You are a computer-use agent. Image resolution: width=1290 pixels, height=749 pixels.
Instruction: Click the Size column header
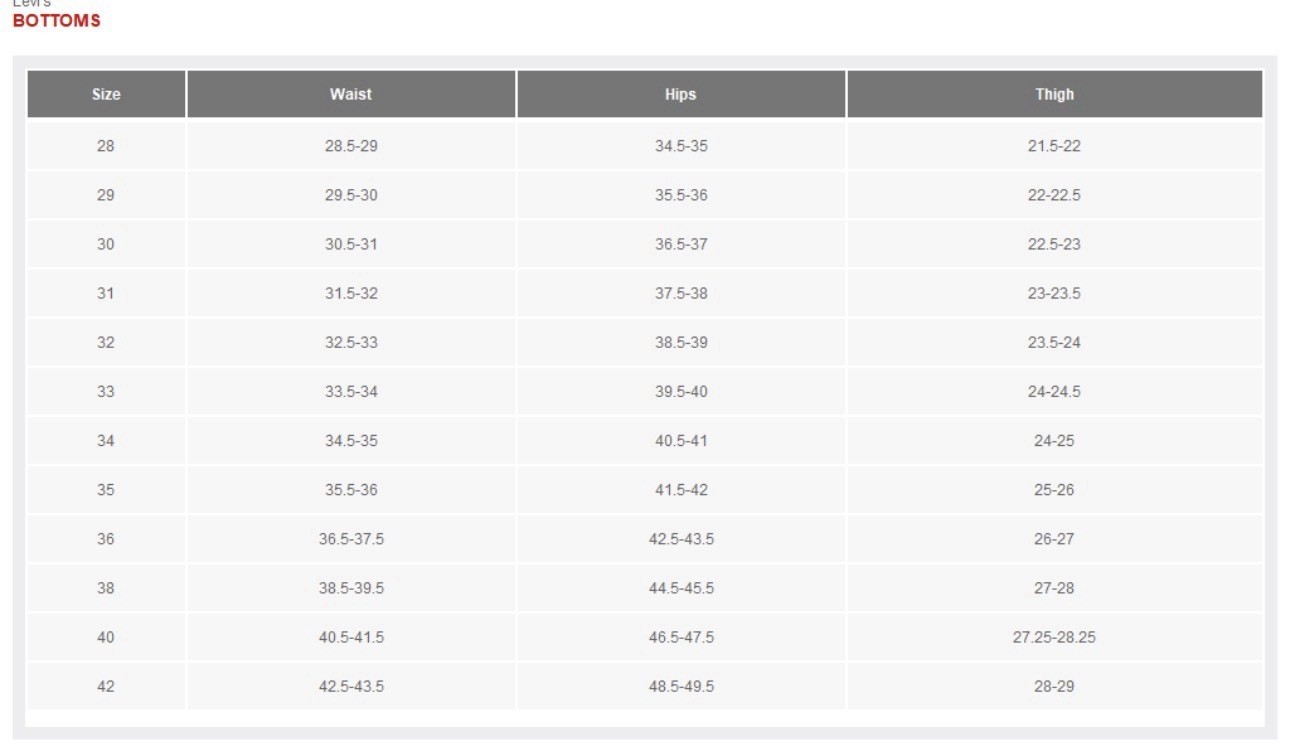(x=106, y=94)
